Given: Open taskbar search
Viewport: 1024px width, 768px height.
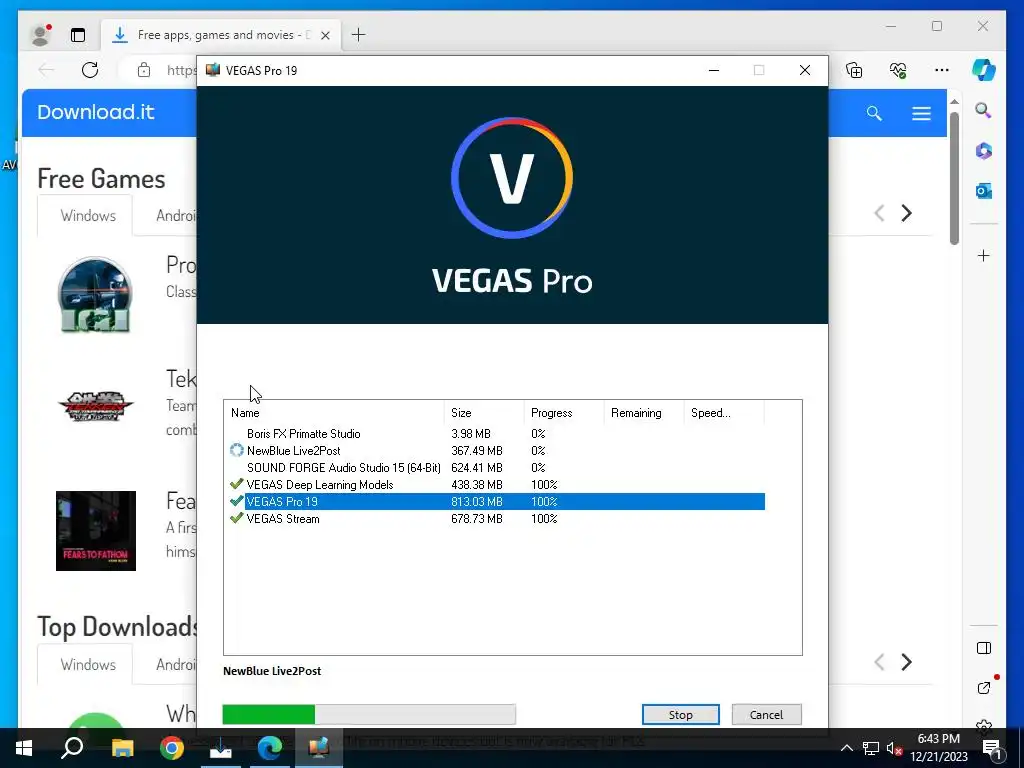Looking at the screenshot, I should [72, 748].
